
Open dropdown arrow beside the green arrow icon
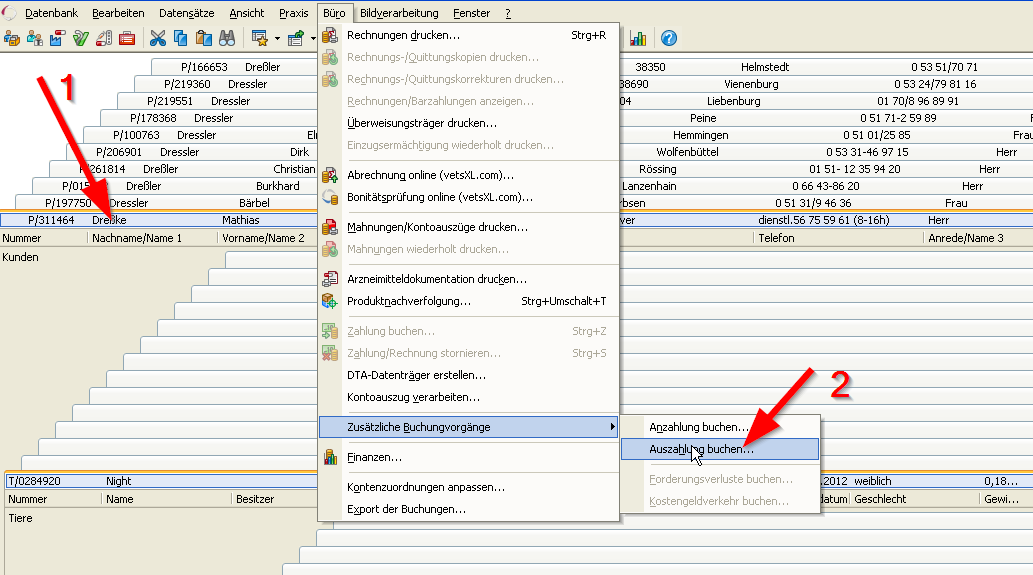tap(313, 39)
